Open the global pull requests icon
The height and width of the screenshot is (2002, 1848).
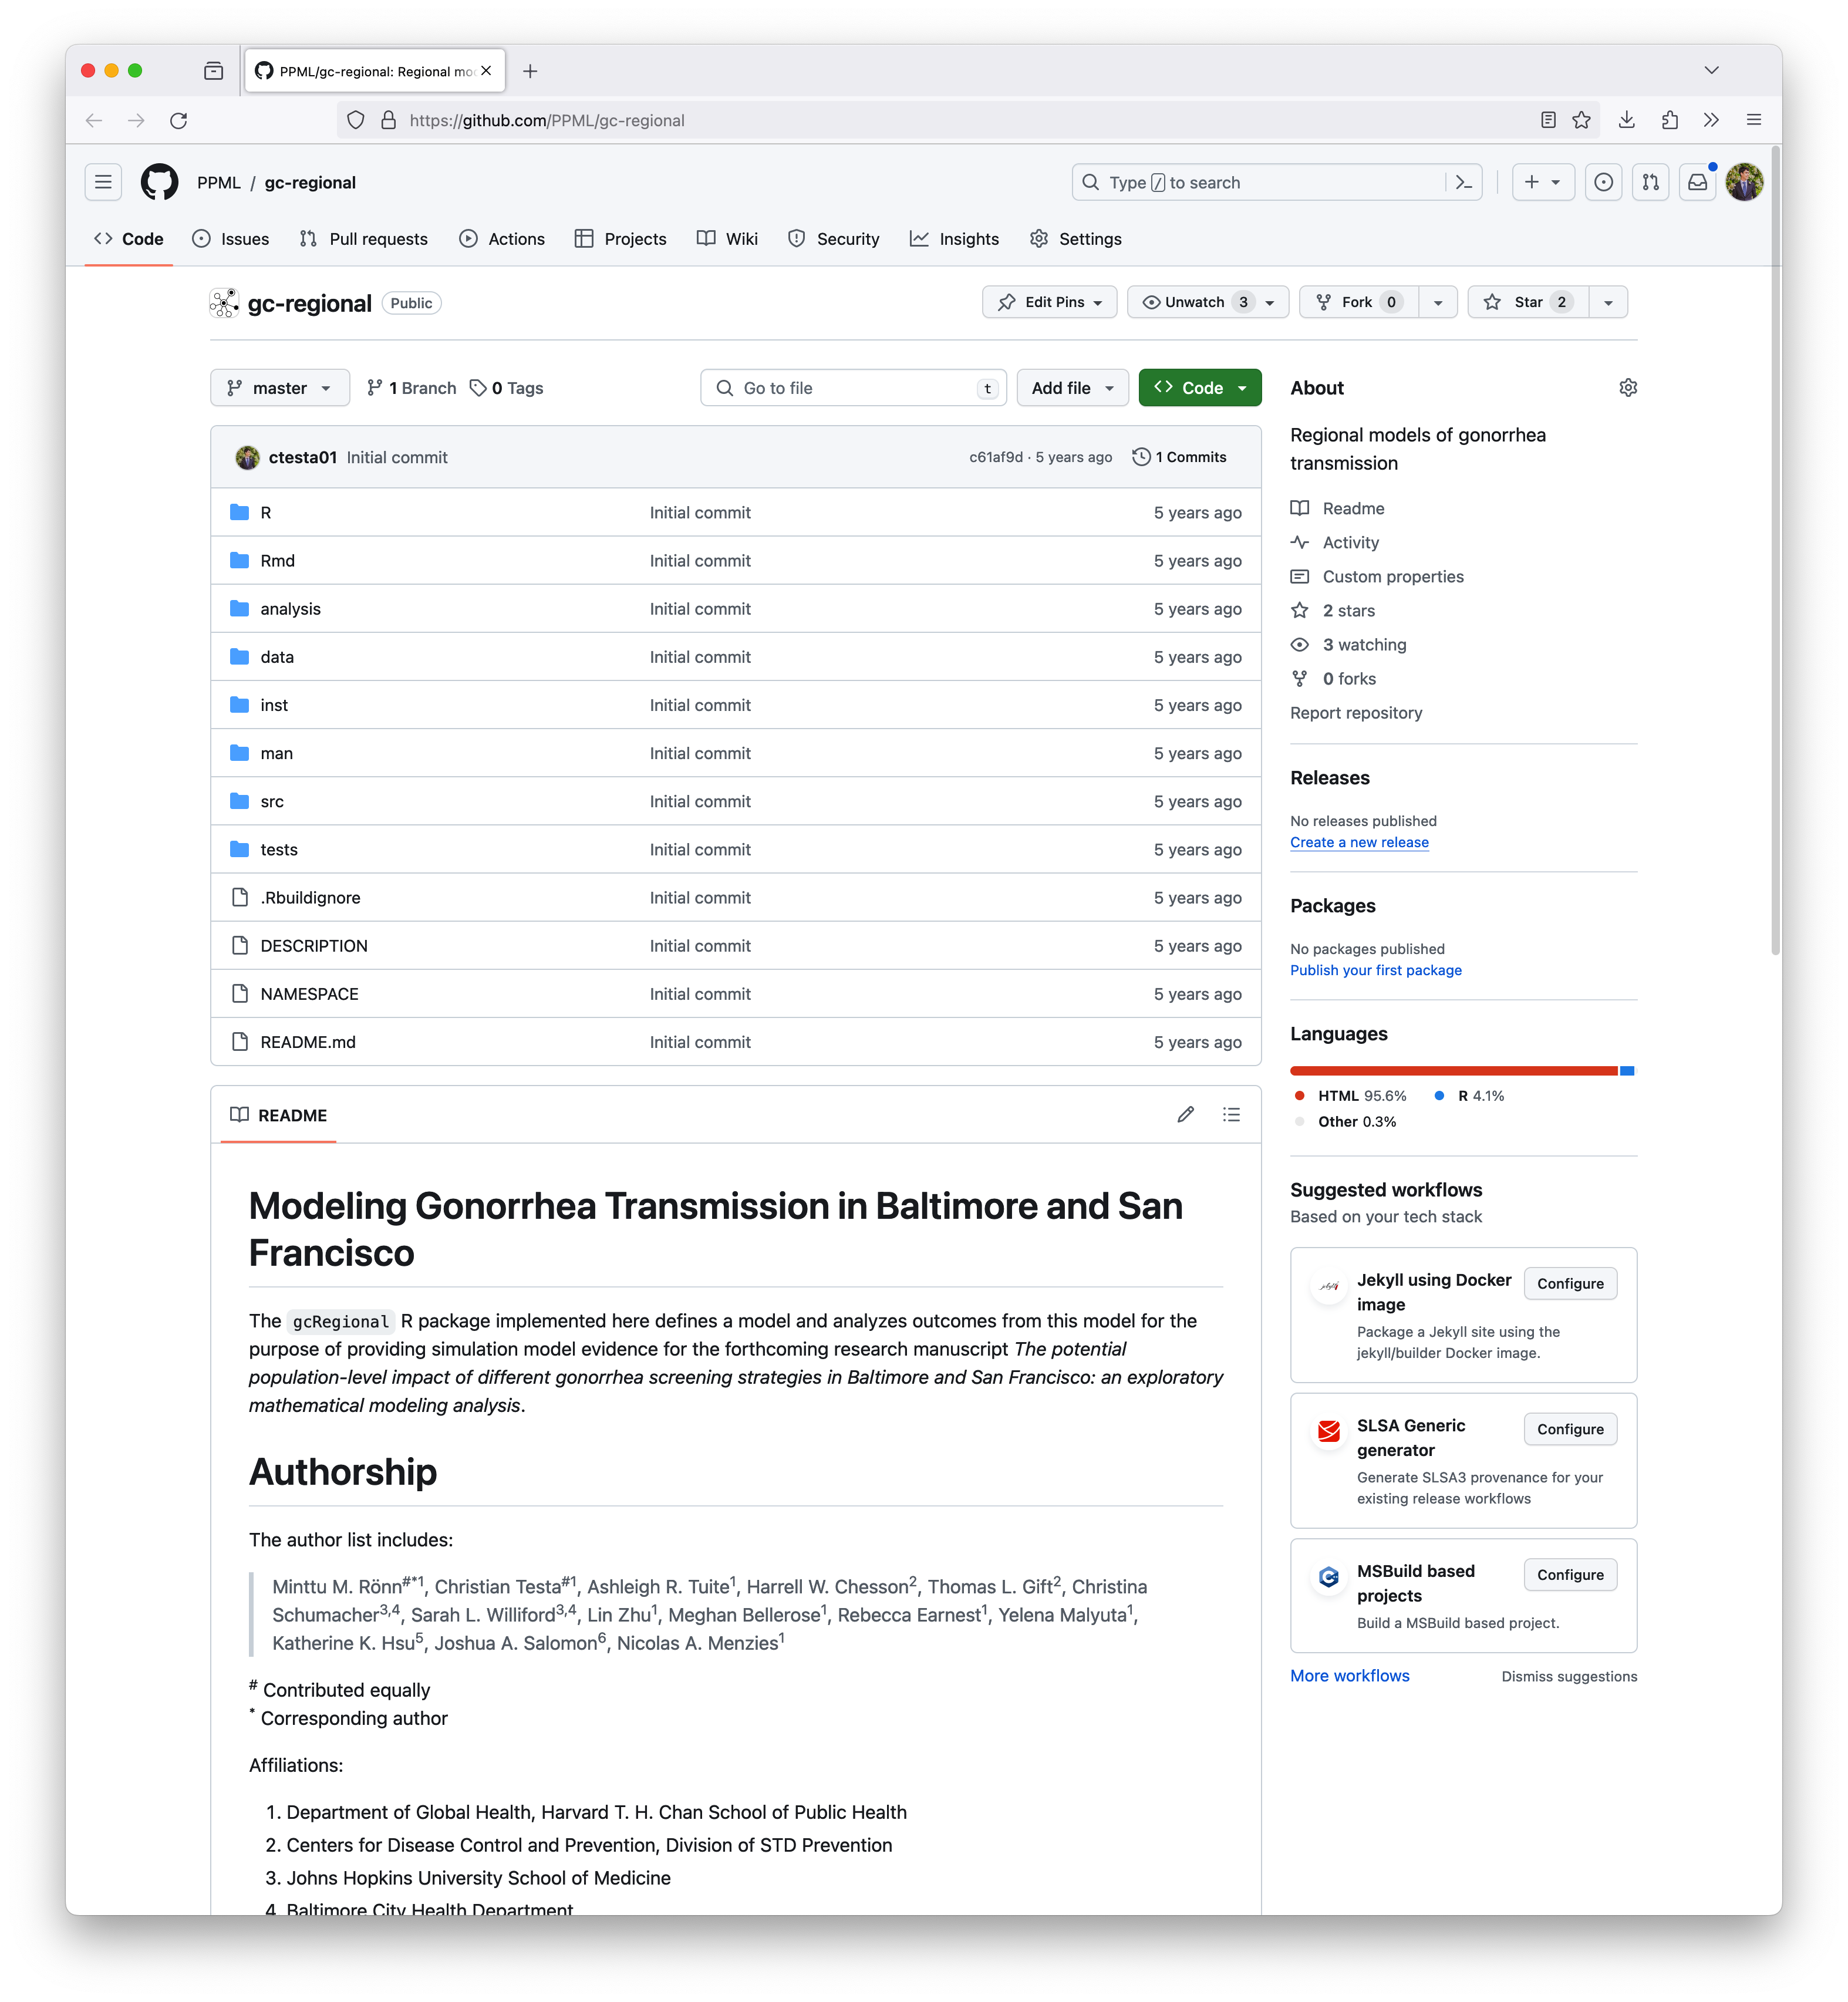pos(1650,182)
